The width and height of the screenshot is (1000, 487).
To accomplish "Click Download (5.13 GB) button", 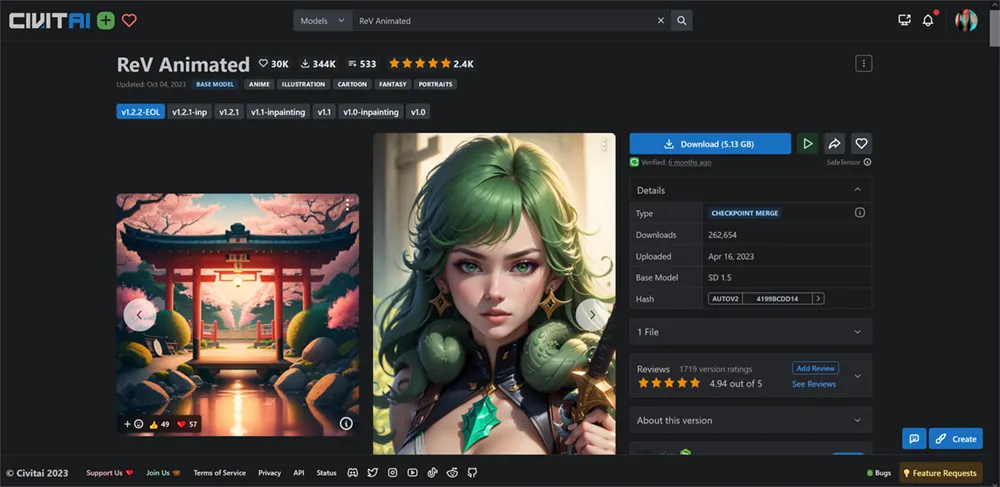I will pyautogui.click(x=710, y=143).
